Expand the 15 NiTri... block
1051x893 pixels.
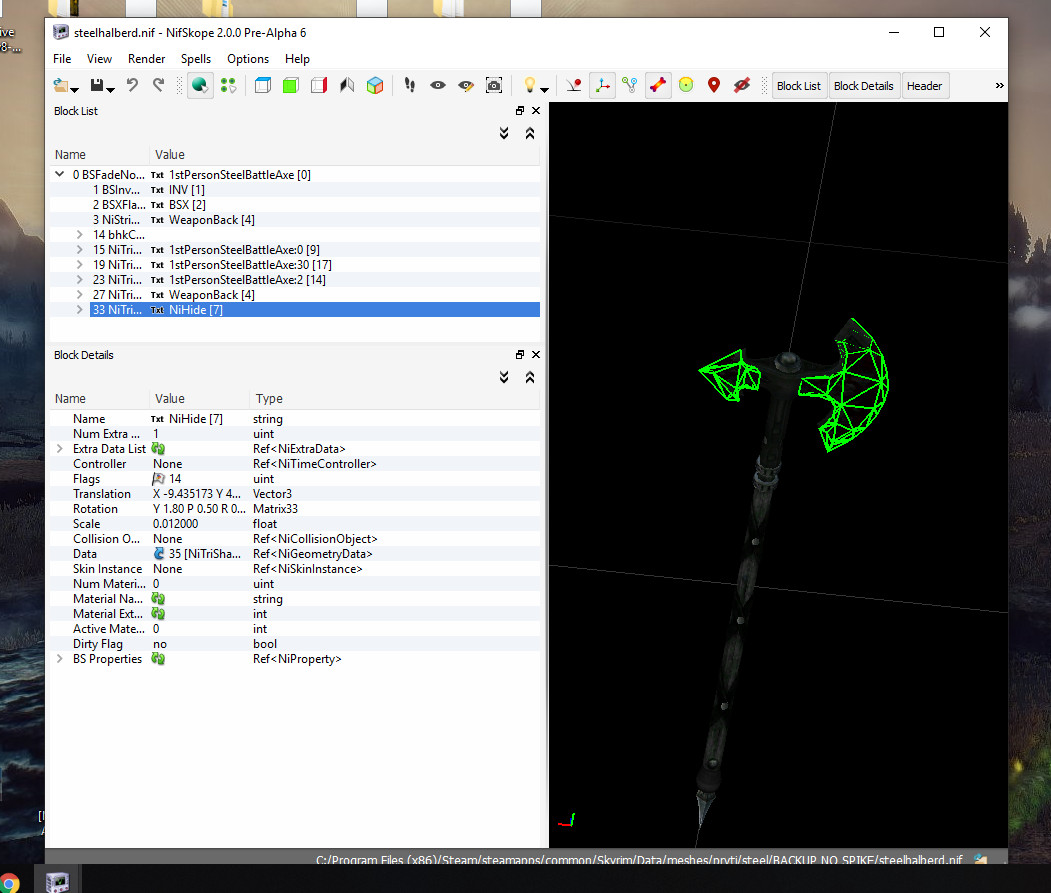(x=80, y=249)
